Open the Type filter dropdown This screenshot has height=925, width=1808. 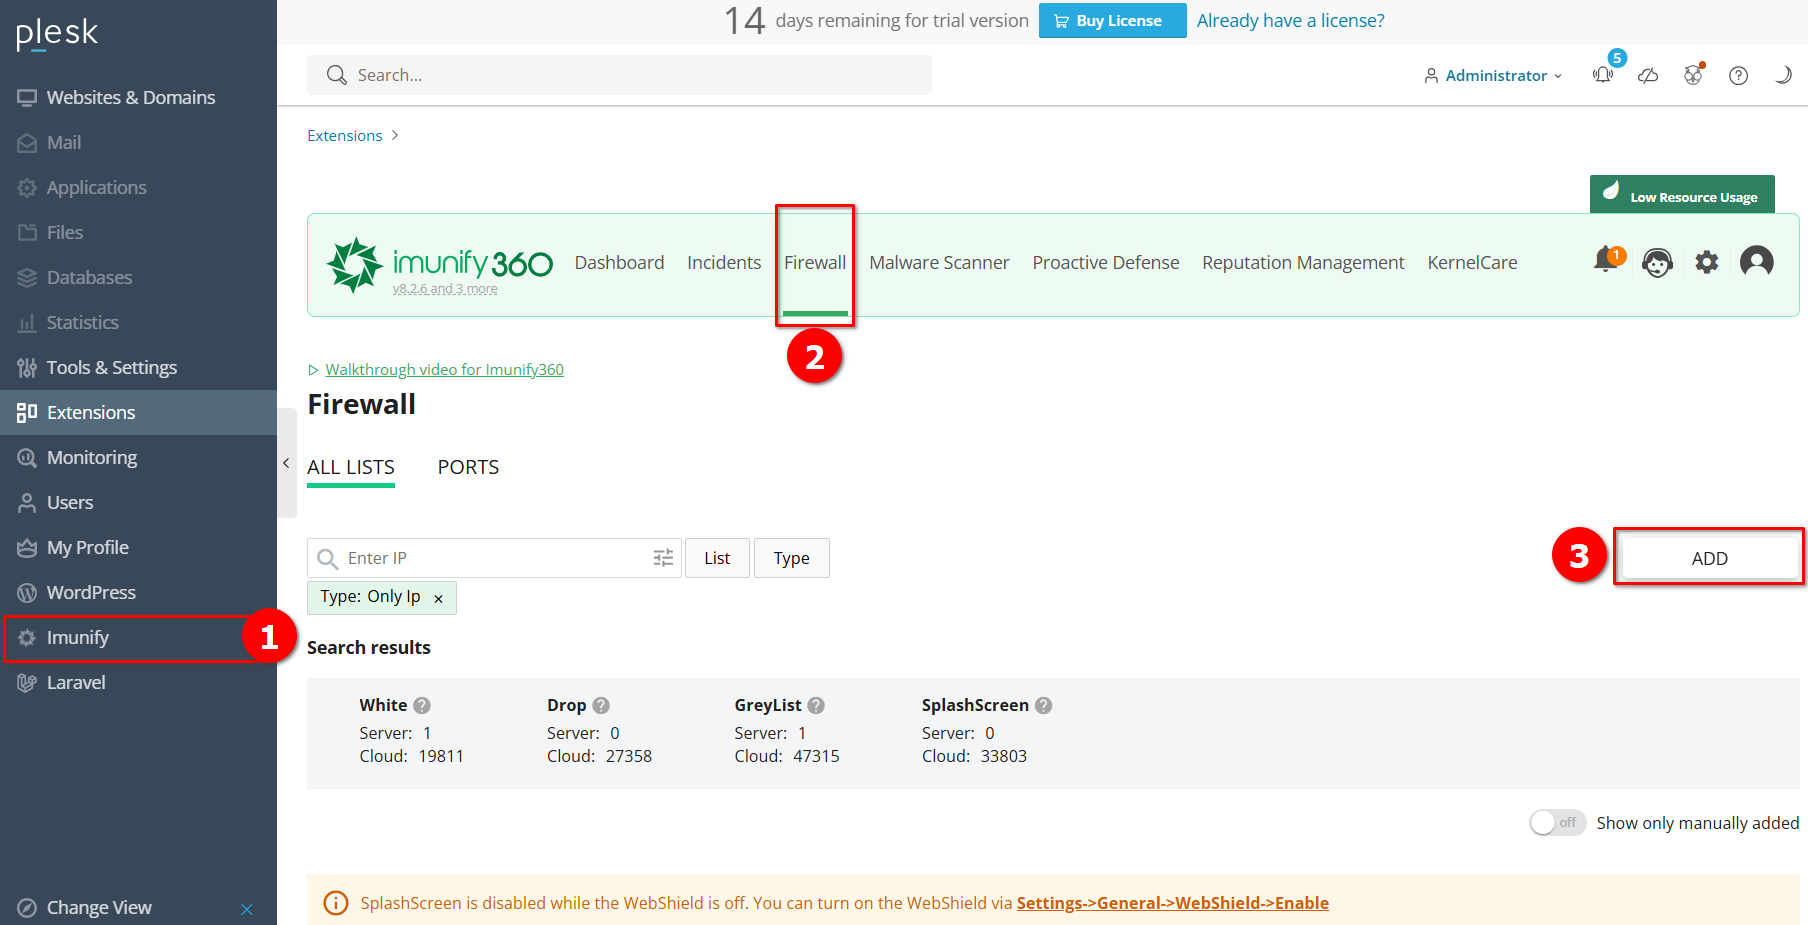[791, 558]
